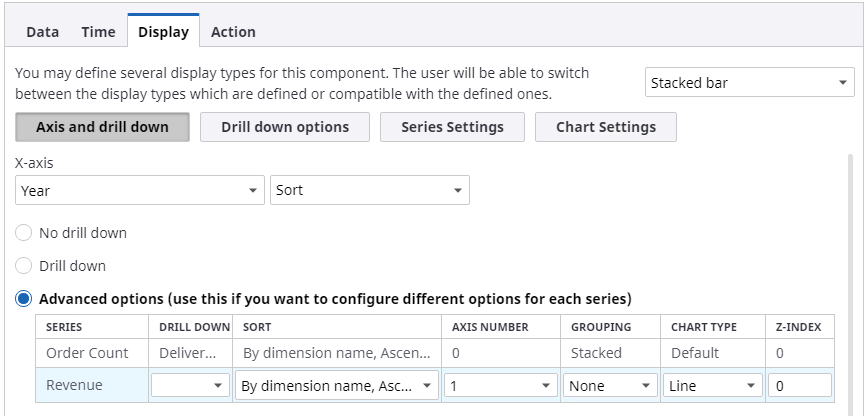Switch to the Action tab
The width and height of the screenshot is (867, 416).
coord(233,32)
